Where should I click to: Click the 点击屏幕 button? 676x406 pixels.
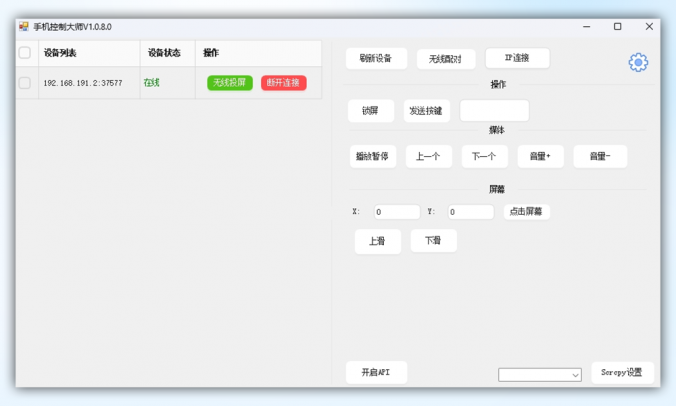(526, 212)
